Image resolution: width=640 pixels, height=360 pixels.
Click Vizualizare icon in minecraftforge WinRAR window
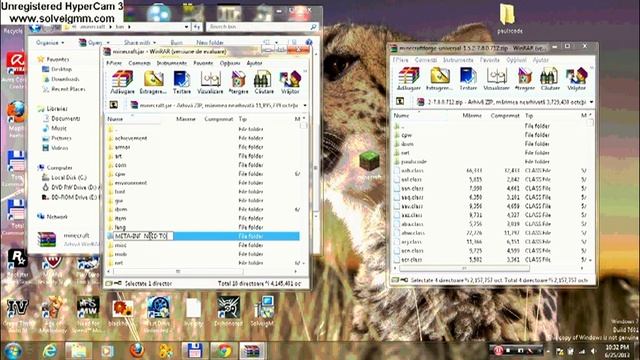pyautogui.click(x=496, y=78)
